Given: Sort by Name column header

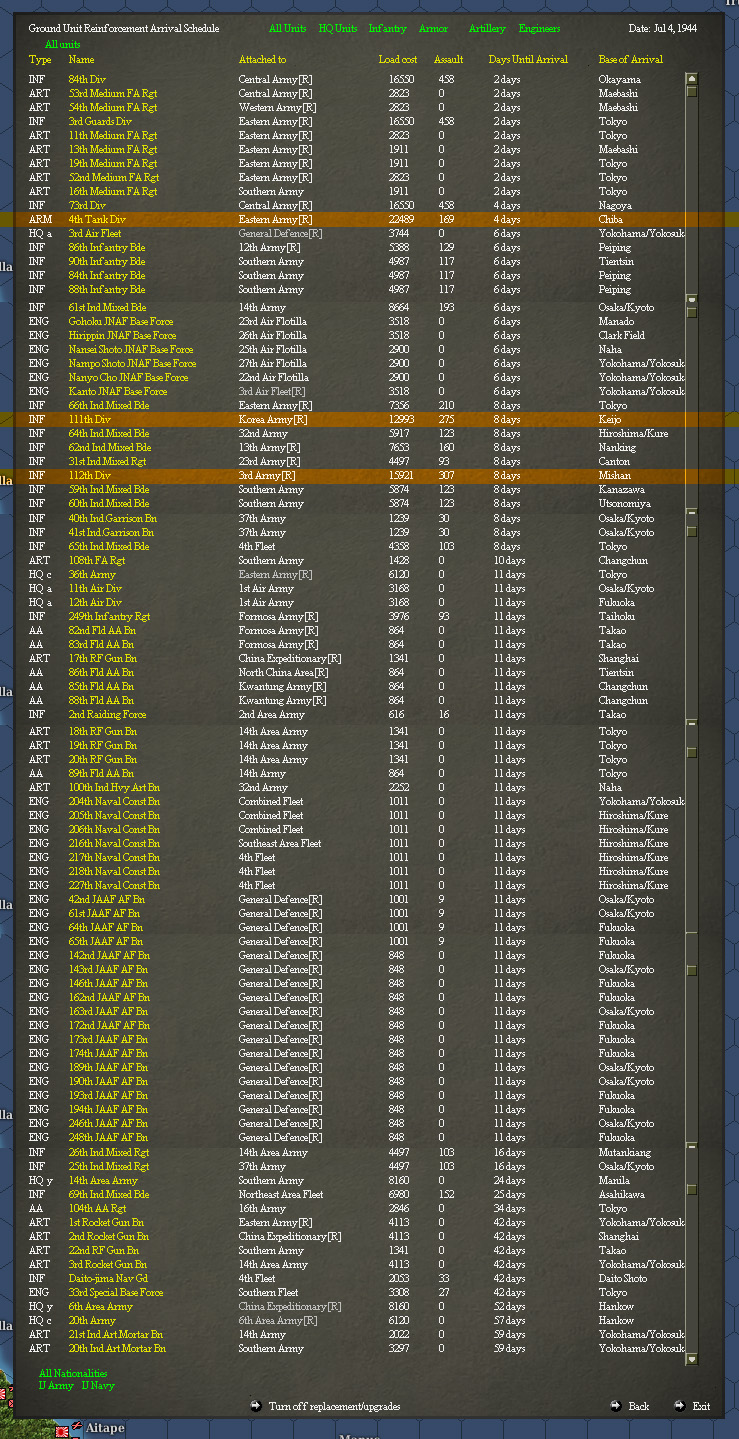Looking at the screenshot, I should pyautogui.click(x=81, y=59).
